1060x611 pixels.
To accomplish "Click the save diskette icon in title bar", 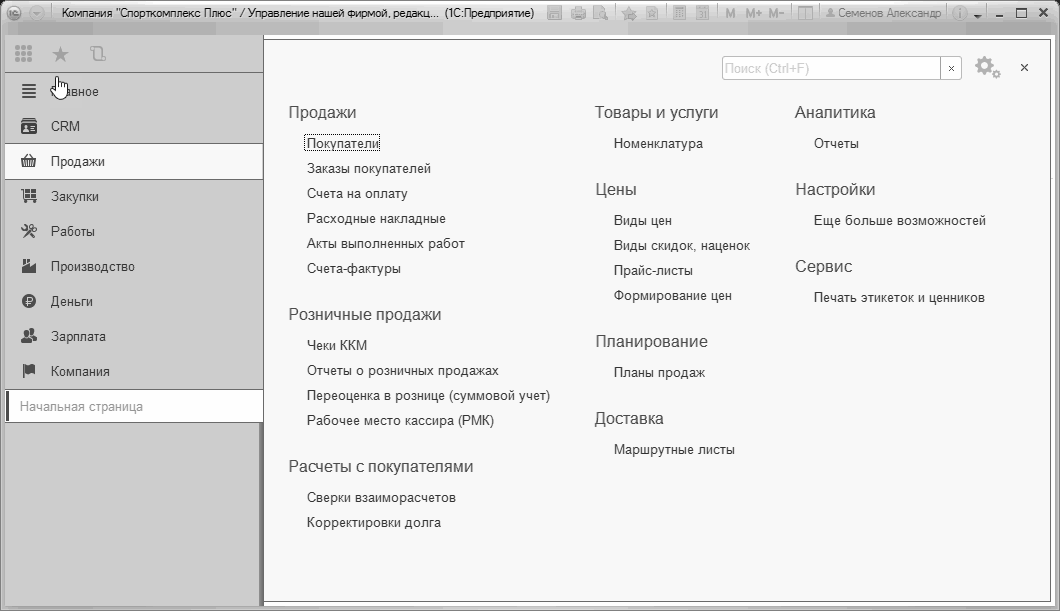I will (554, 13).
